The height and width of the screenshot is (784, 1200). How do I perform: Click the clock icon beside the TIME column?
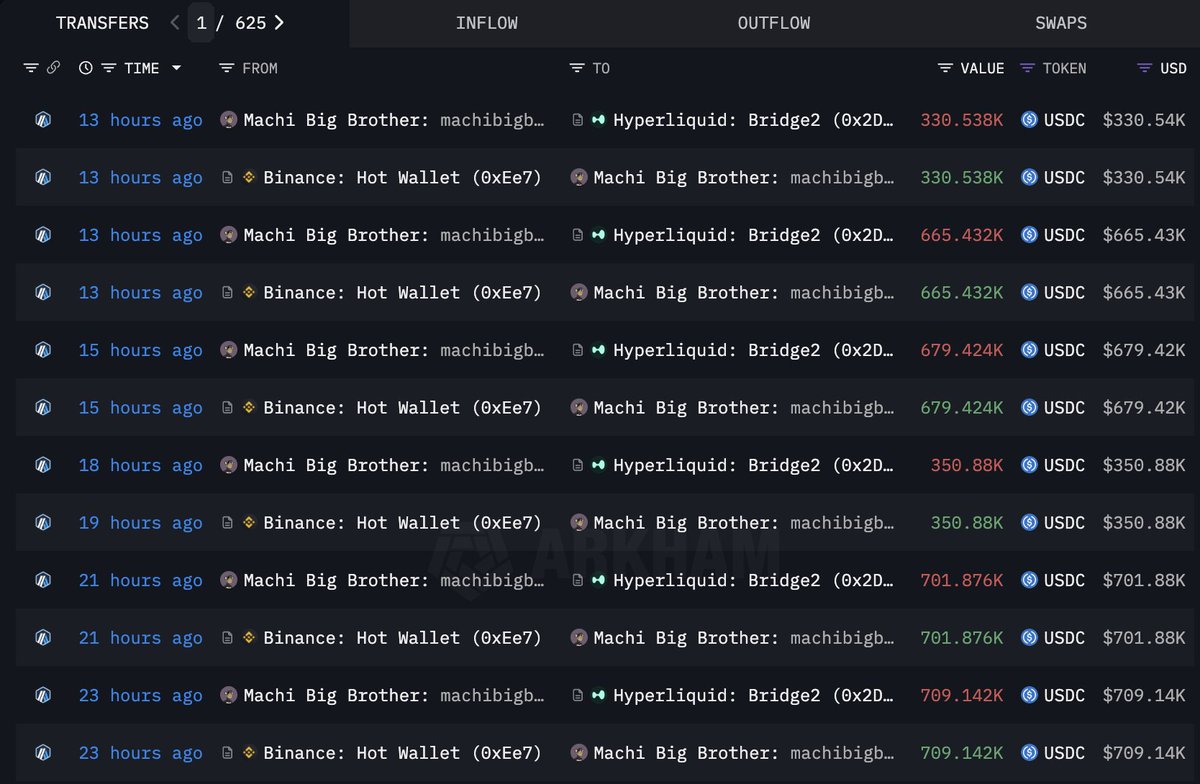pyautogui.click(x=85, y=68)
